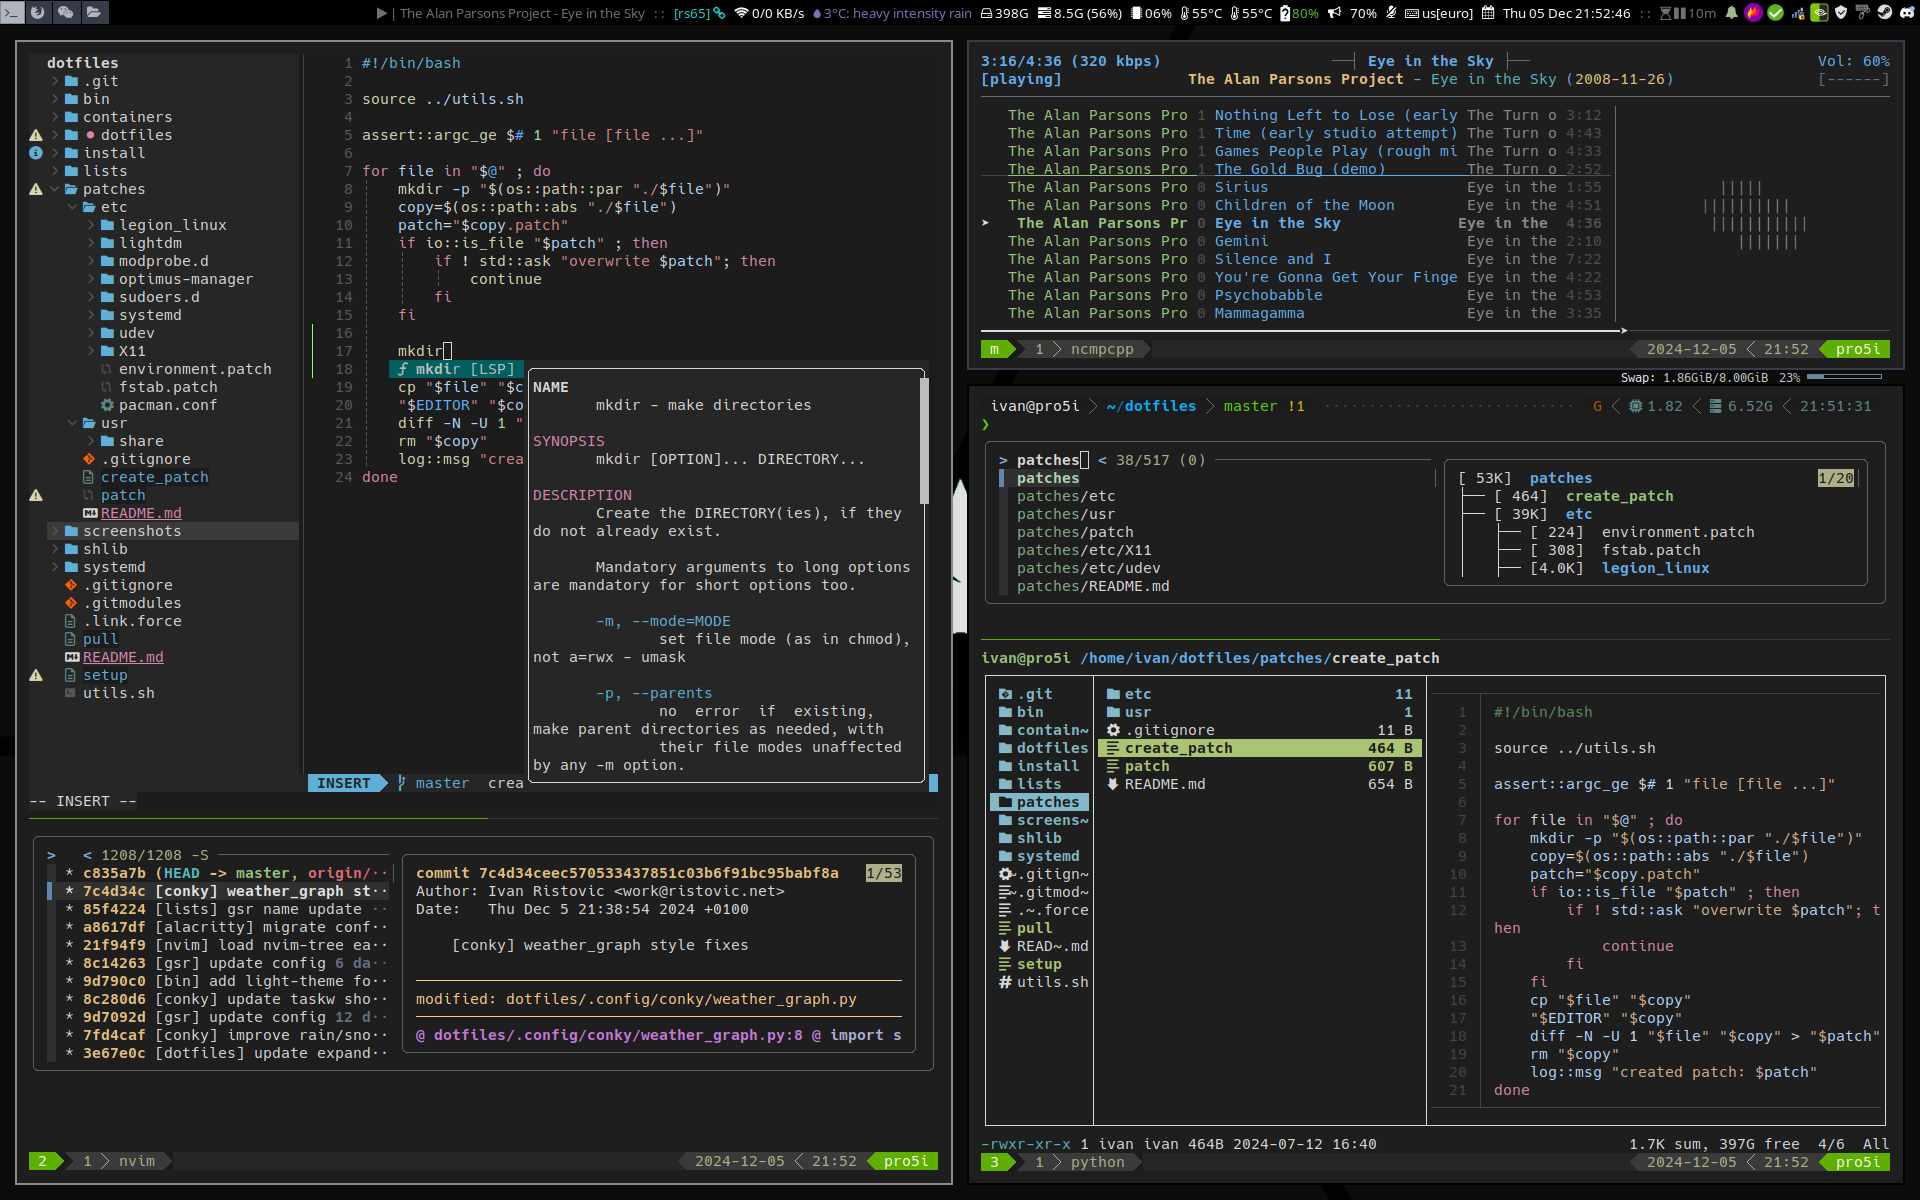Toggle the muted microphone indicator
This screenshot has height=1200, width=1920.
(1391, 13)
